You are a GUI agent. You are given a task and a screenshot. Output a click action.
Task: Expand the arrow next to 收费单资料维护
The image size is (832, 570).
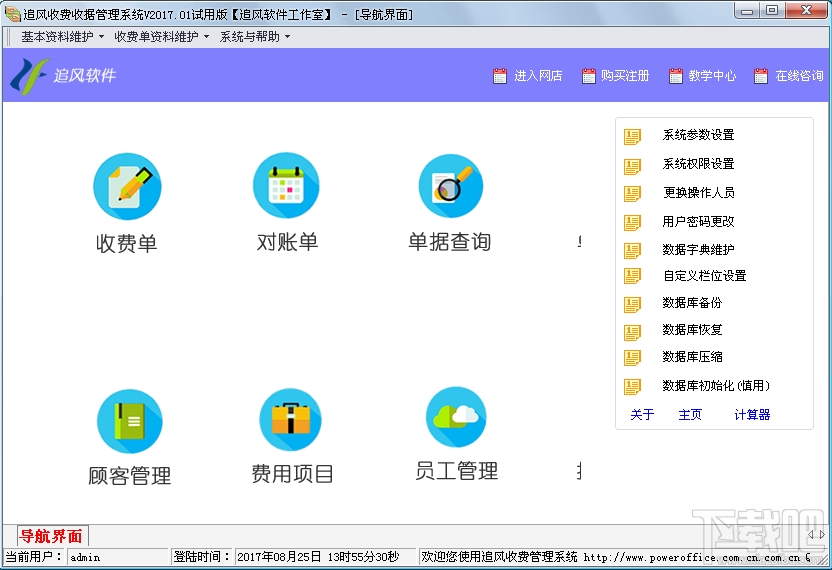pos(206,37)
